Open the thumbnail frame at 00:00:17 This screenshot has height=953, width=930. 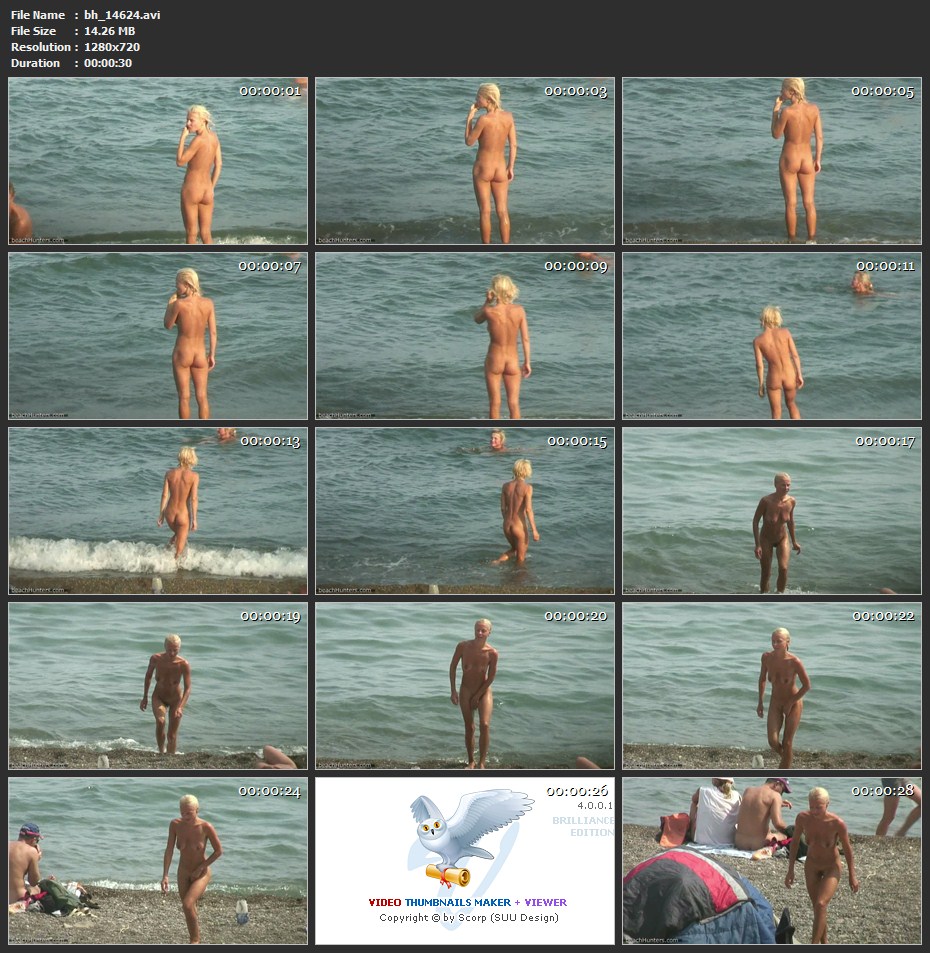[x=771, y=511]
